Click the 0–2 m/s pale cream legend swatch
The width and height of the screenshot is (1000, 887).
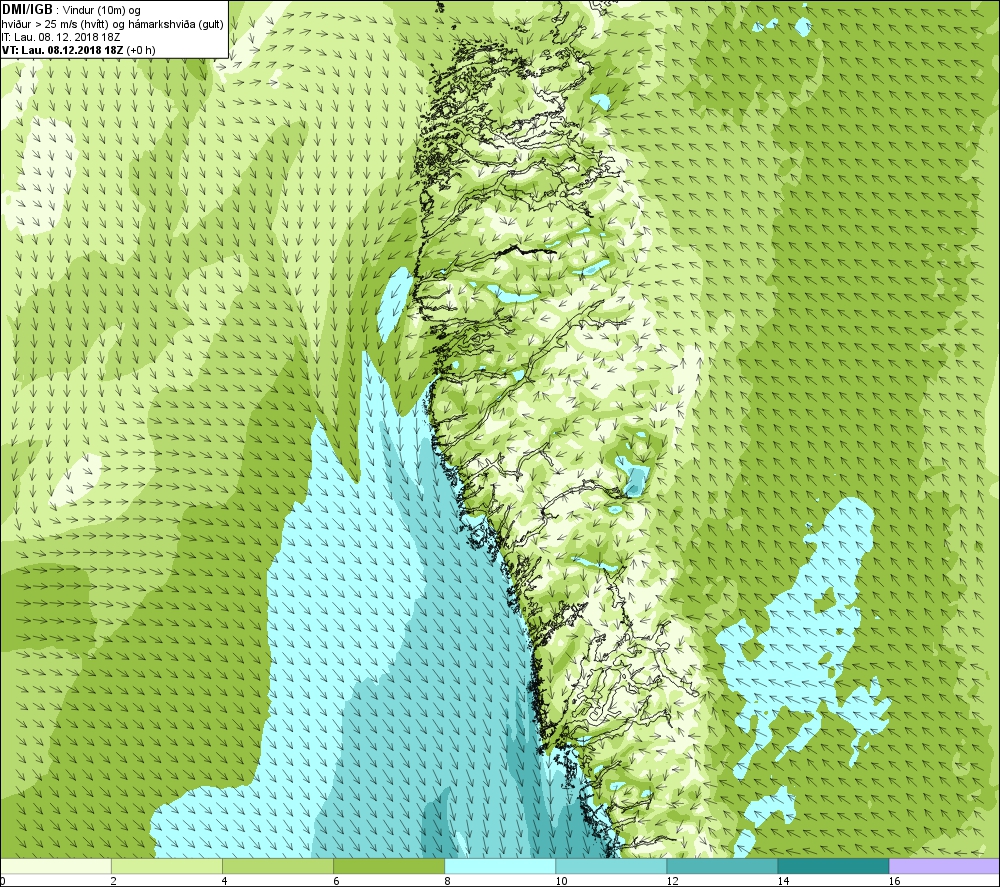(x=55, y=866)
